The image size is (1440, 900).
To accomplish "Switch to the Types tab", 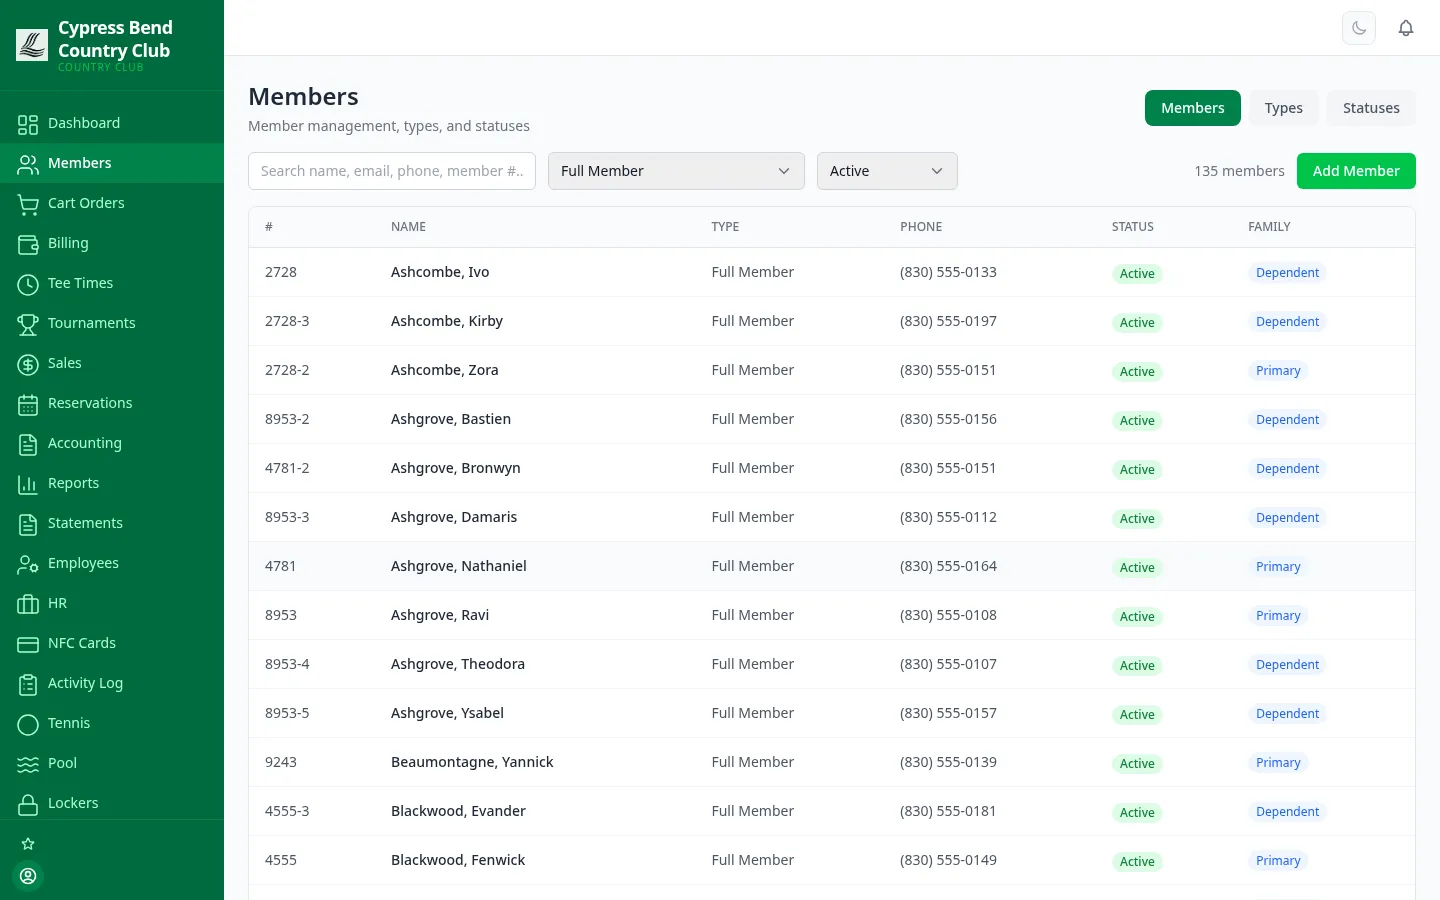I will [x=1284, y=108].
